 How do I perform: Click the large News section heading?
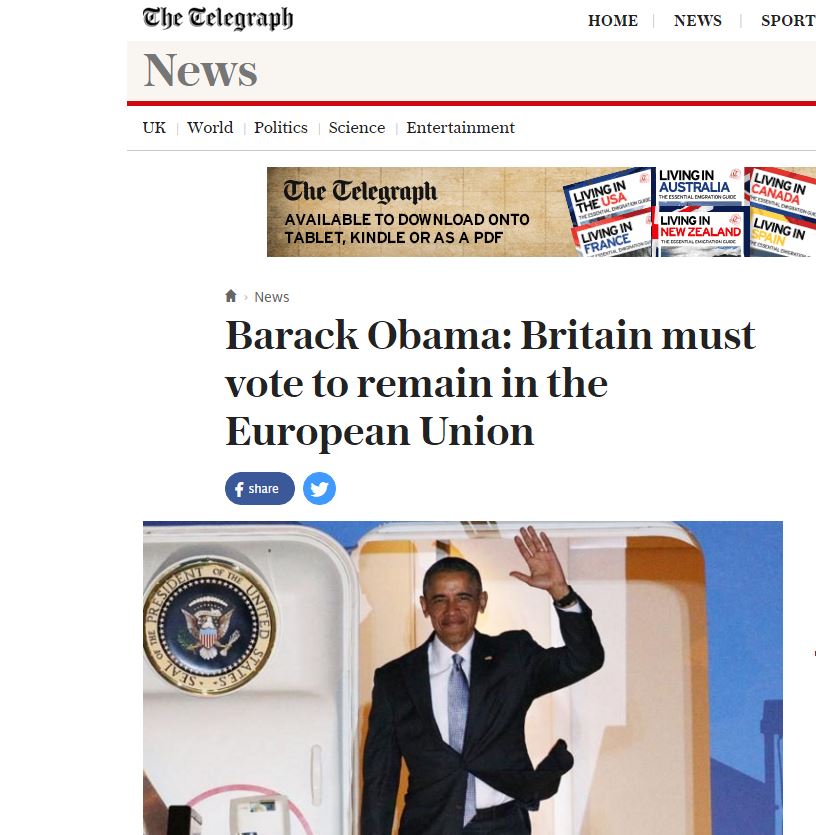[200, 70]
